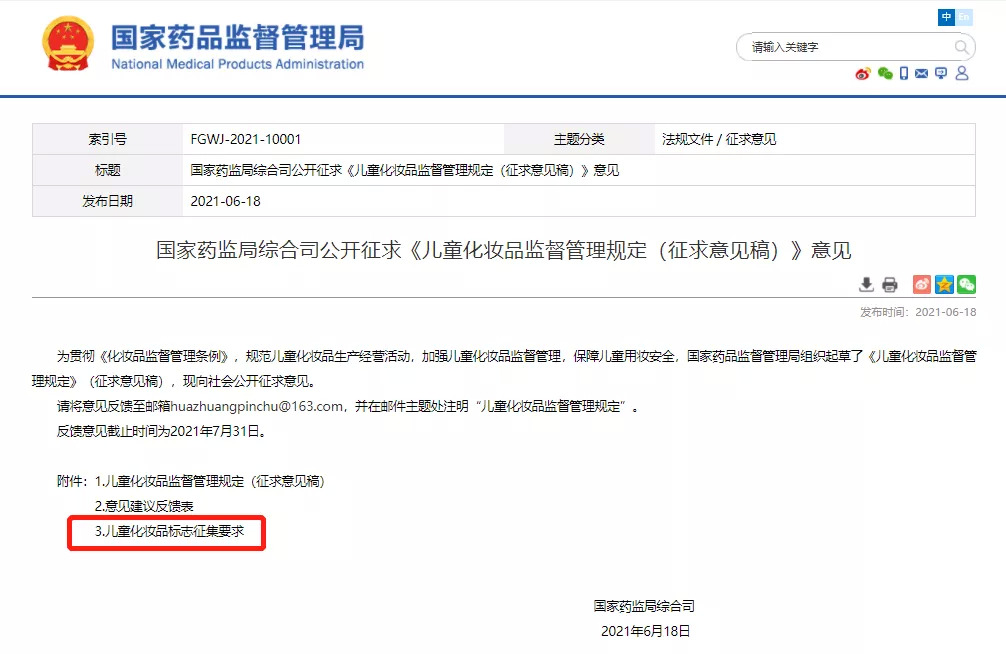
Task: Share article to QZone star icon
Action: (944, 284)
